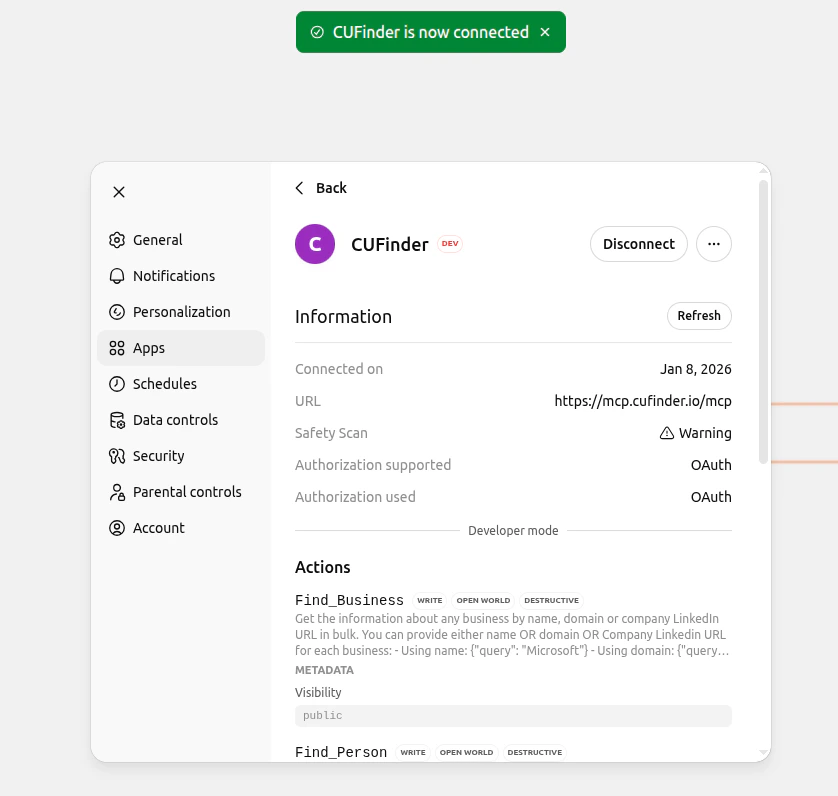838x796 pixels.
Task: Click the Information heading
Action: (x=343, y=316)
